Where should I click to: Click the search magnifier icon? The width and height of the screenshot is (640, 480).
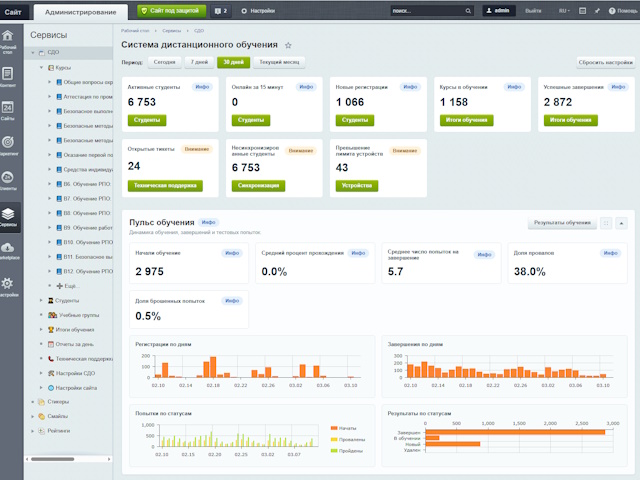(468, 11)
